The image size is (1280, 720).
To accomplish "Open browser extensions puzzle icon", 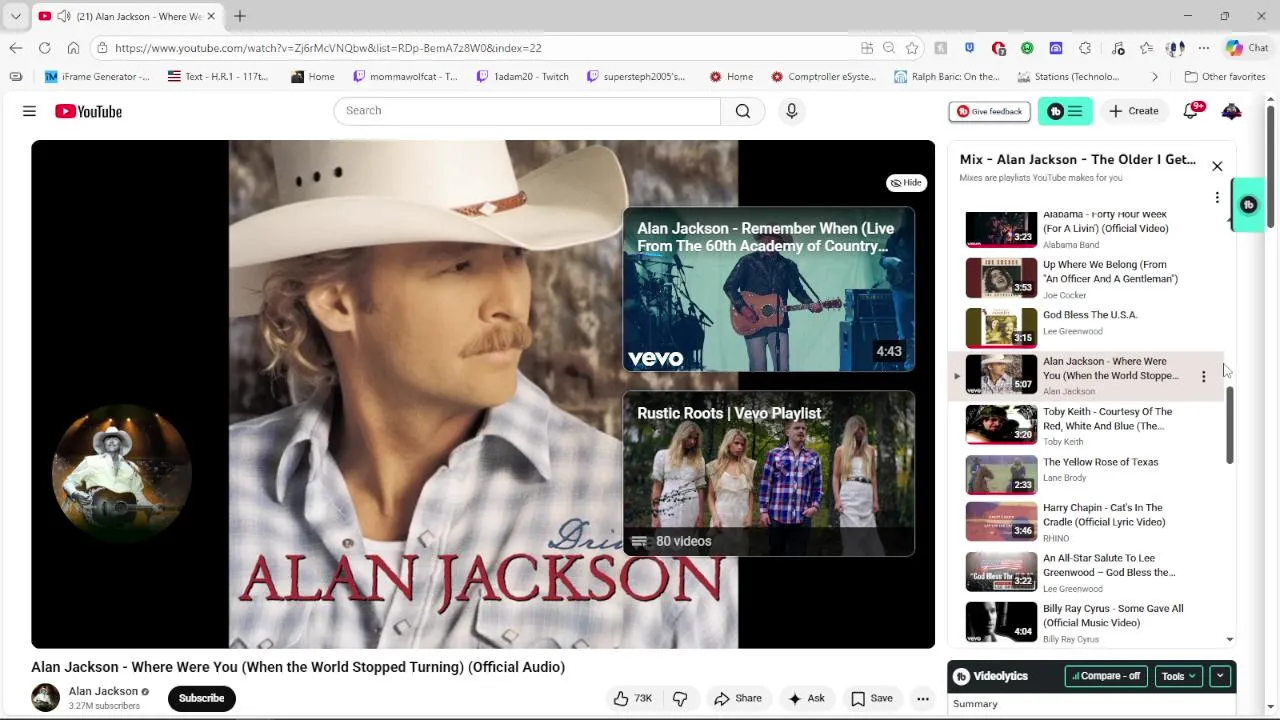I will coord(1085,48).
